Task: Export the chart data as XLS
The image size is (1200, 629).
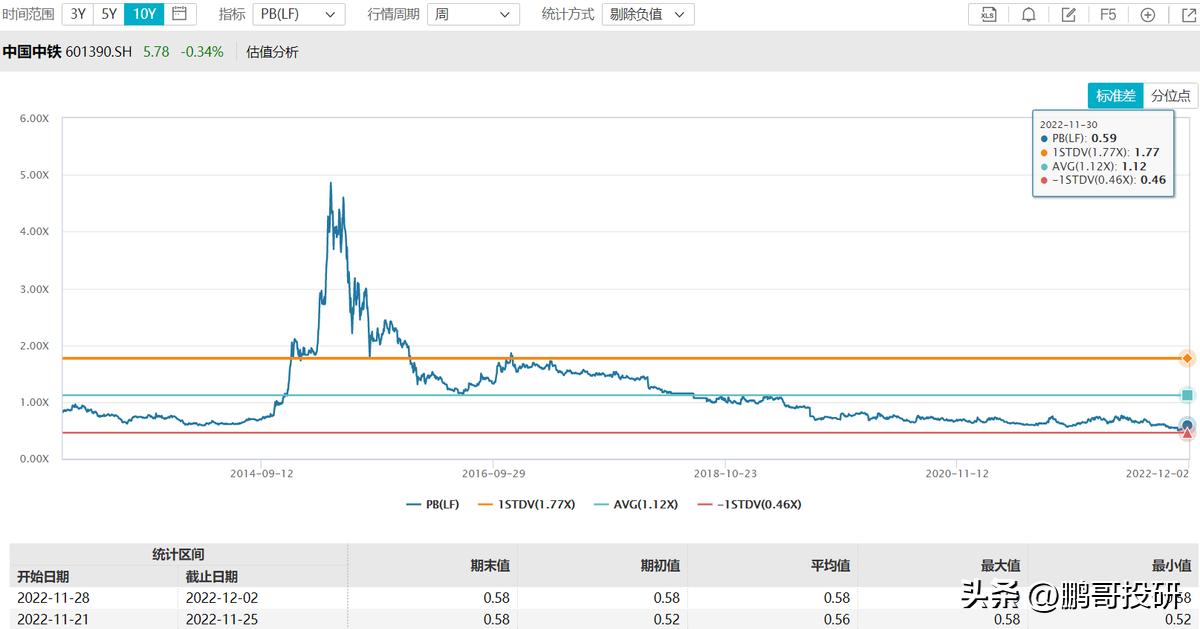Action: pos(986,14)
